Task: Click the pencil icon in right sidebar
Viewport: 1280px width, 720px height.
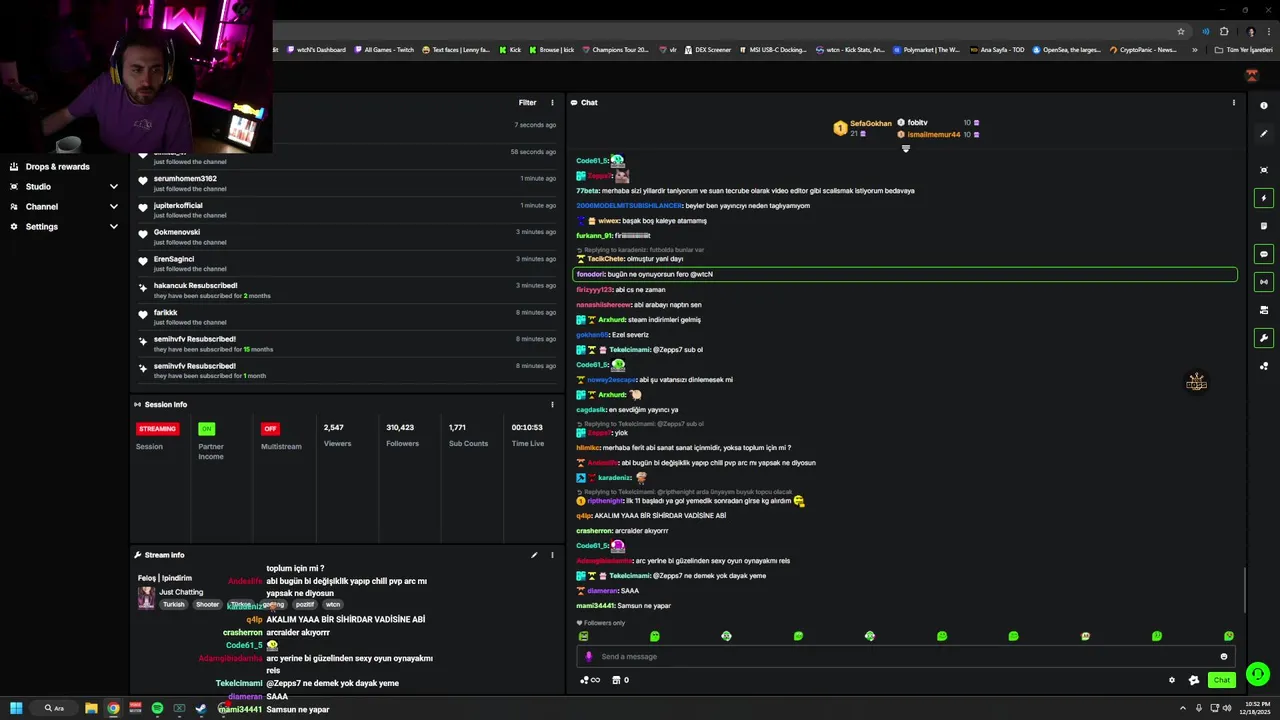Action: (x=1264, y=133)
